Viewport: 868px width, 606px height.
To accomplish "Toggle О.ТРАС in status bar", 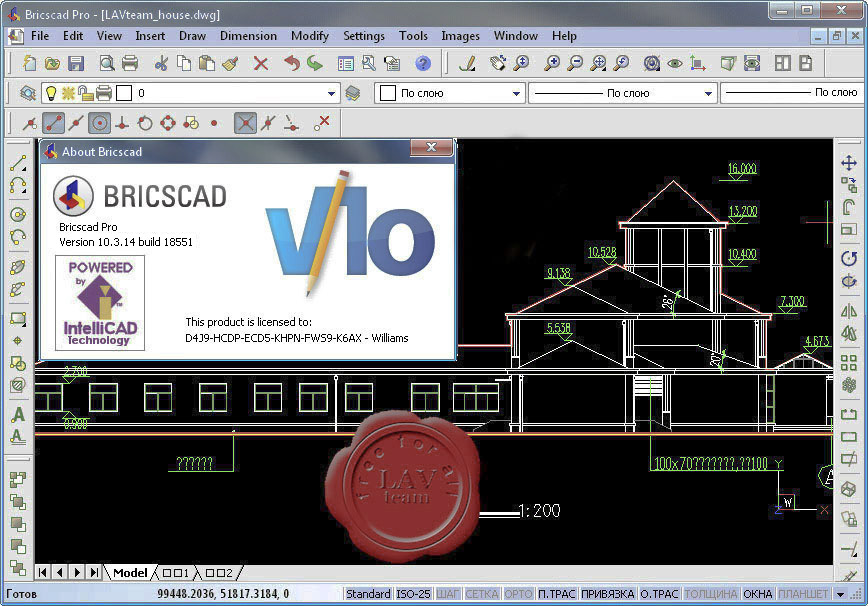I will (659, 594).
